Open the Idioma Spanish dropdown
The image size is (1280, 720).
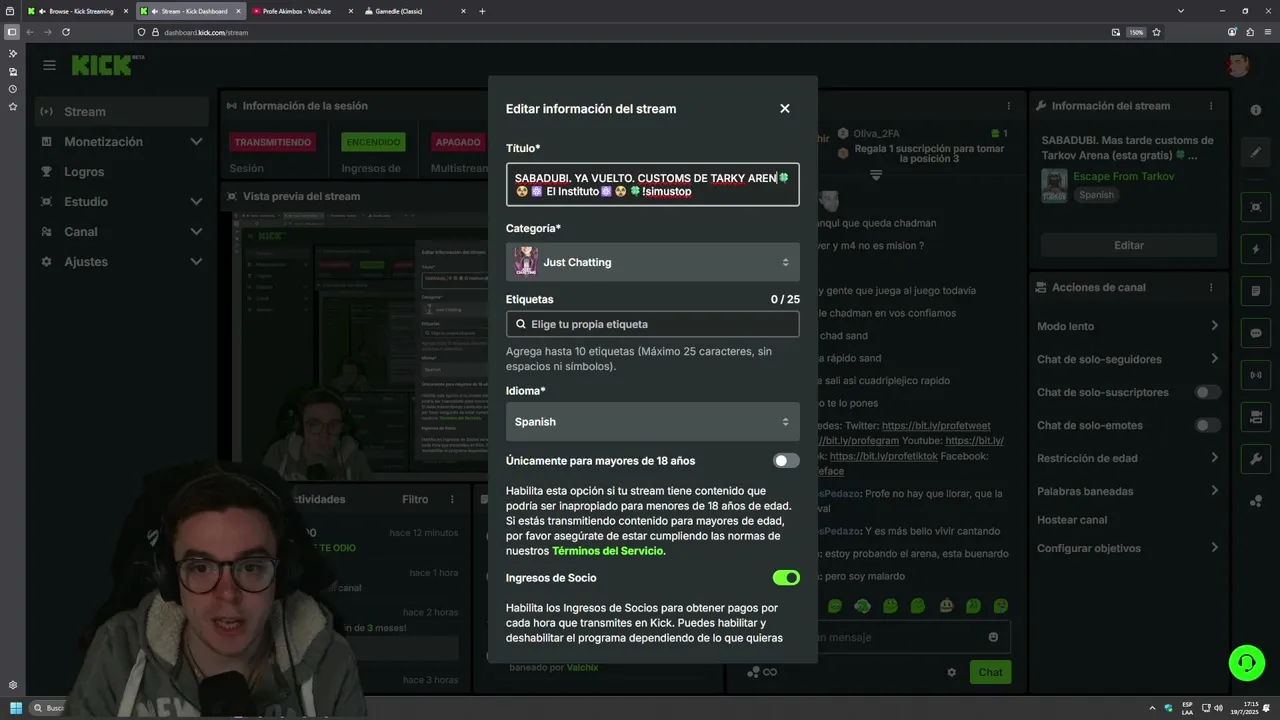click(653, 422)
